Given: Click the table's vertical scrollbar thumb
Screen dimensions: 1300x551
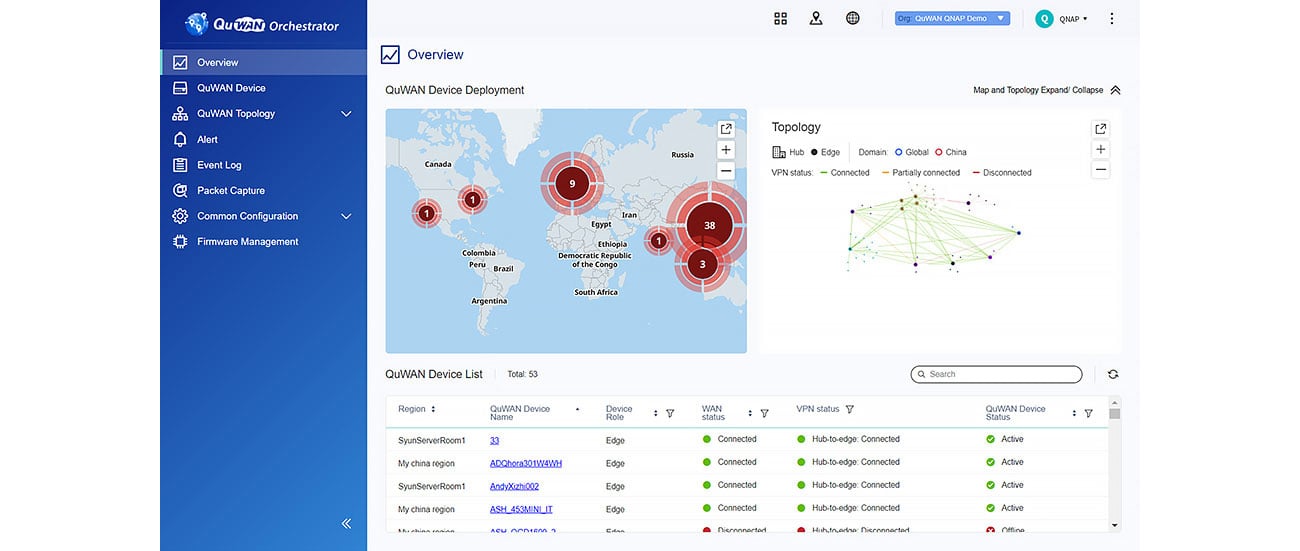Looking at the screenshot, I should pos(1114,413).
